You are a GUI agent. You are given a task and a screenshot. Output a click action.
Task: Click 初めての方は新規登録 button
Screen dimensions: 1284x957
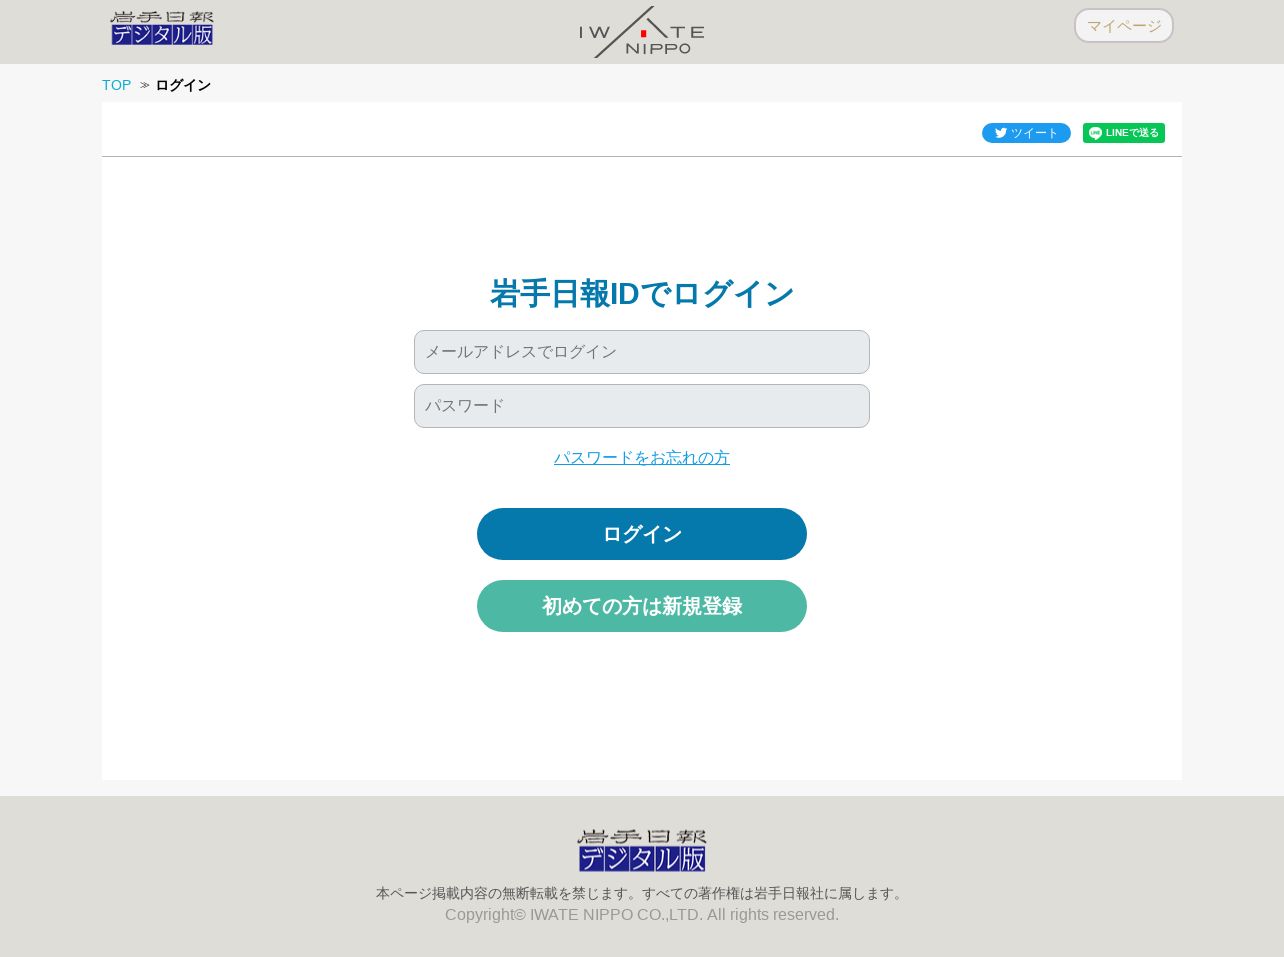click(x=642, y=606)
